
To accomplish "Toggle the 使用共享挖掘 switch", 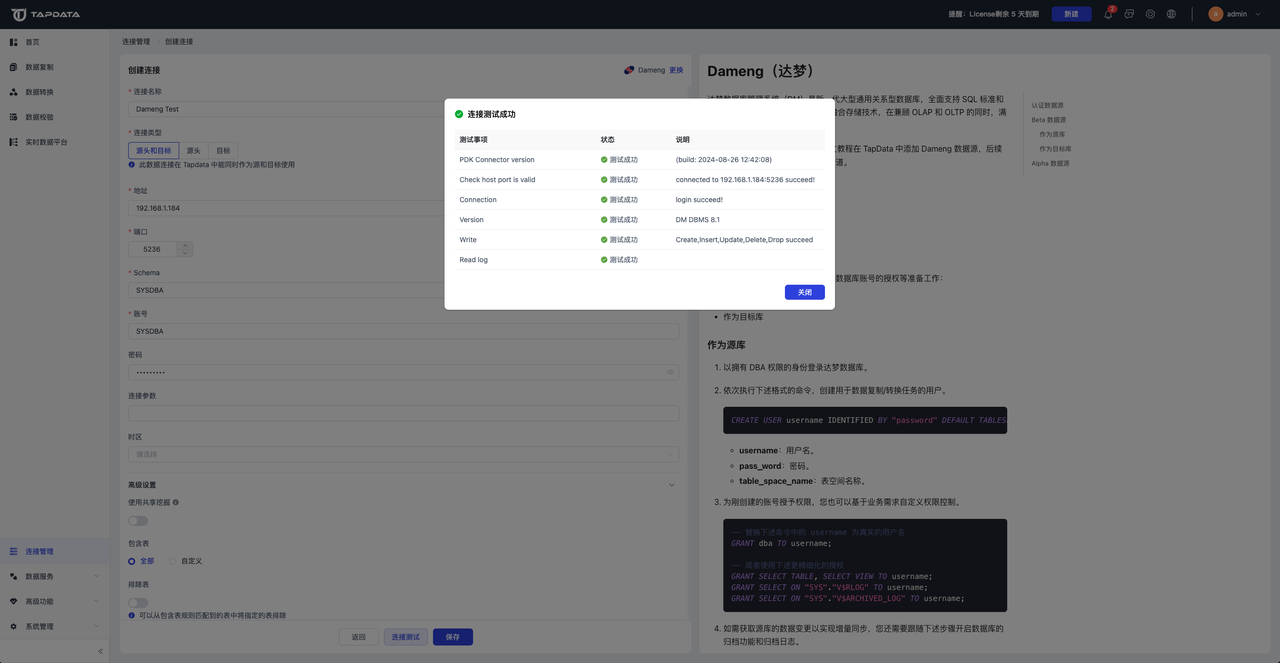I will (x=138, y=520).
